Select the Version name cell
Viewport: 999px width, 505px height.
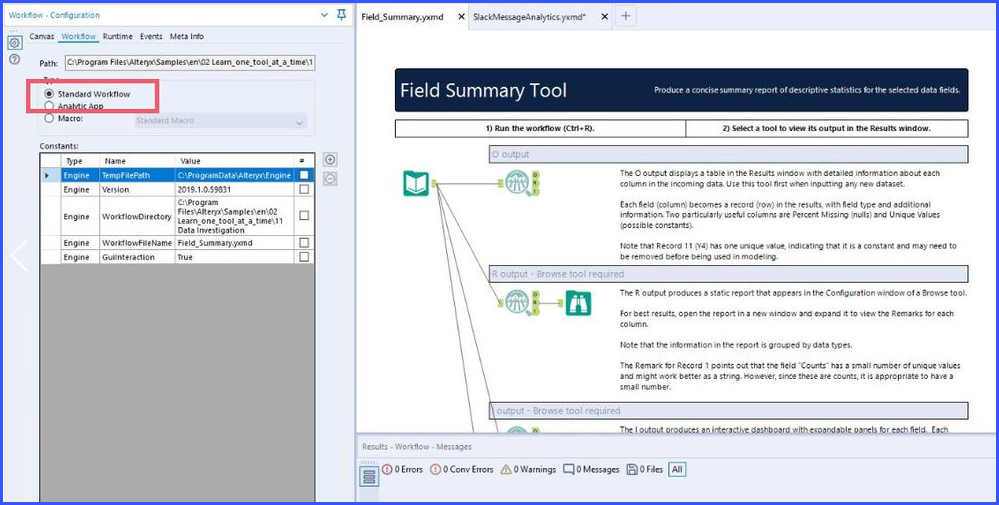pyautogui.click(x=137, y=189)
